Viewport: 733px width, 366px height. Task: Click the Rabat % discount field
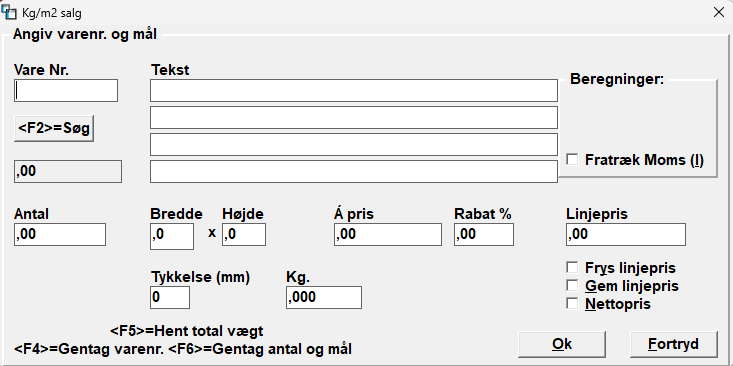(x=484, y=234)
